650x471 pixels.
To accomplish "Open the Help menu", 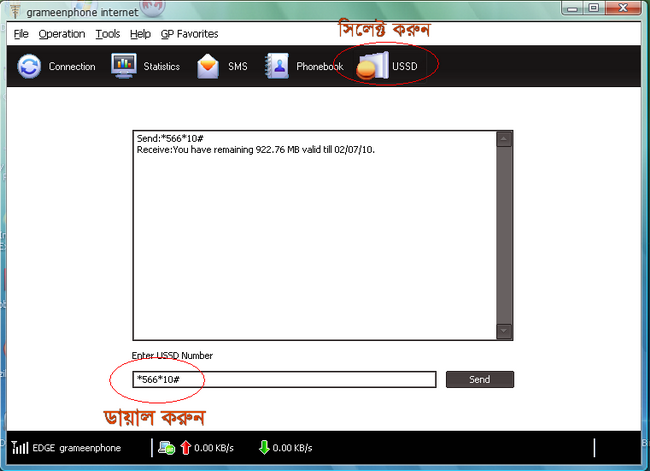I will (140, 34).
